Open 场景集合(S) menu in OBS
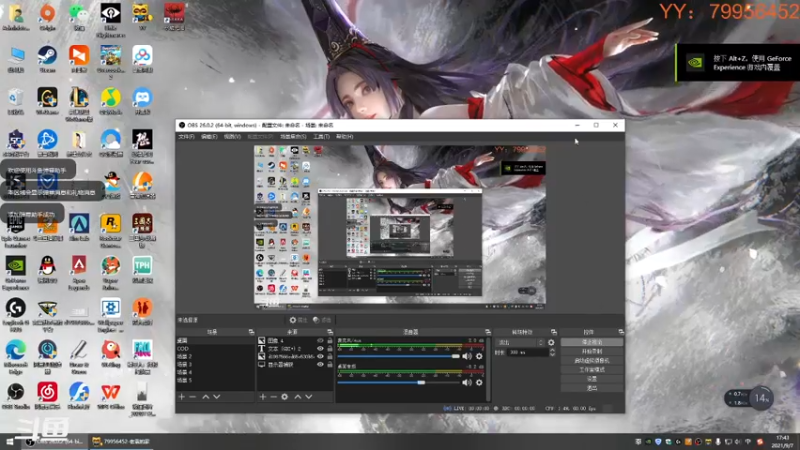The height and width of the screenshot is (450, 800). (293, 137)
